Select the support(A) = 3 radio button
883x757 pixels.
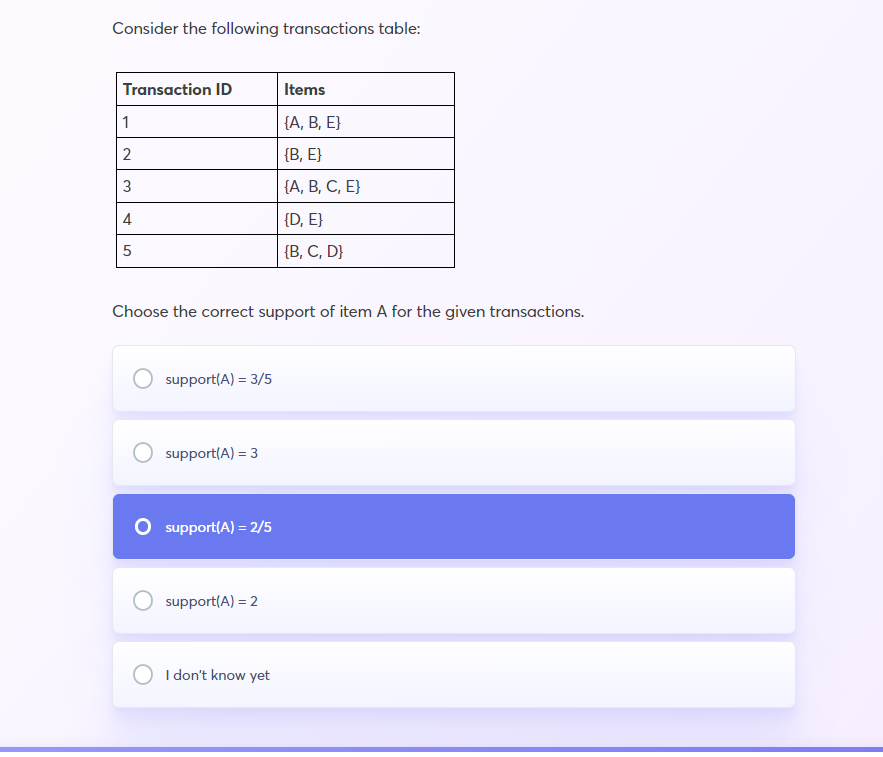point(142,452)
